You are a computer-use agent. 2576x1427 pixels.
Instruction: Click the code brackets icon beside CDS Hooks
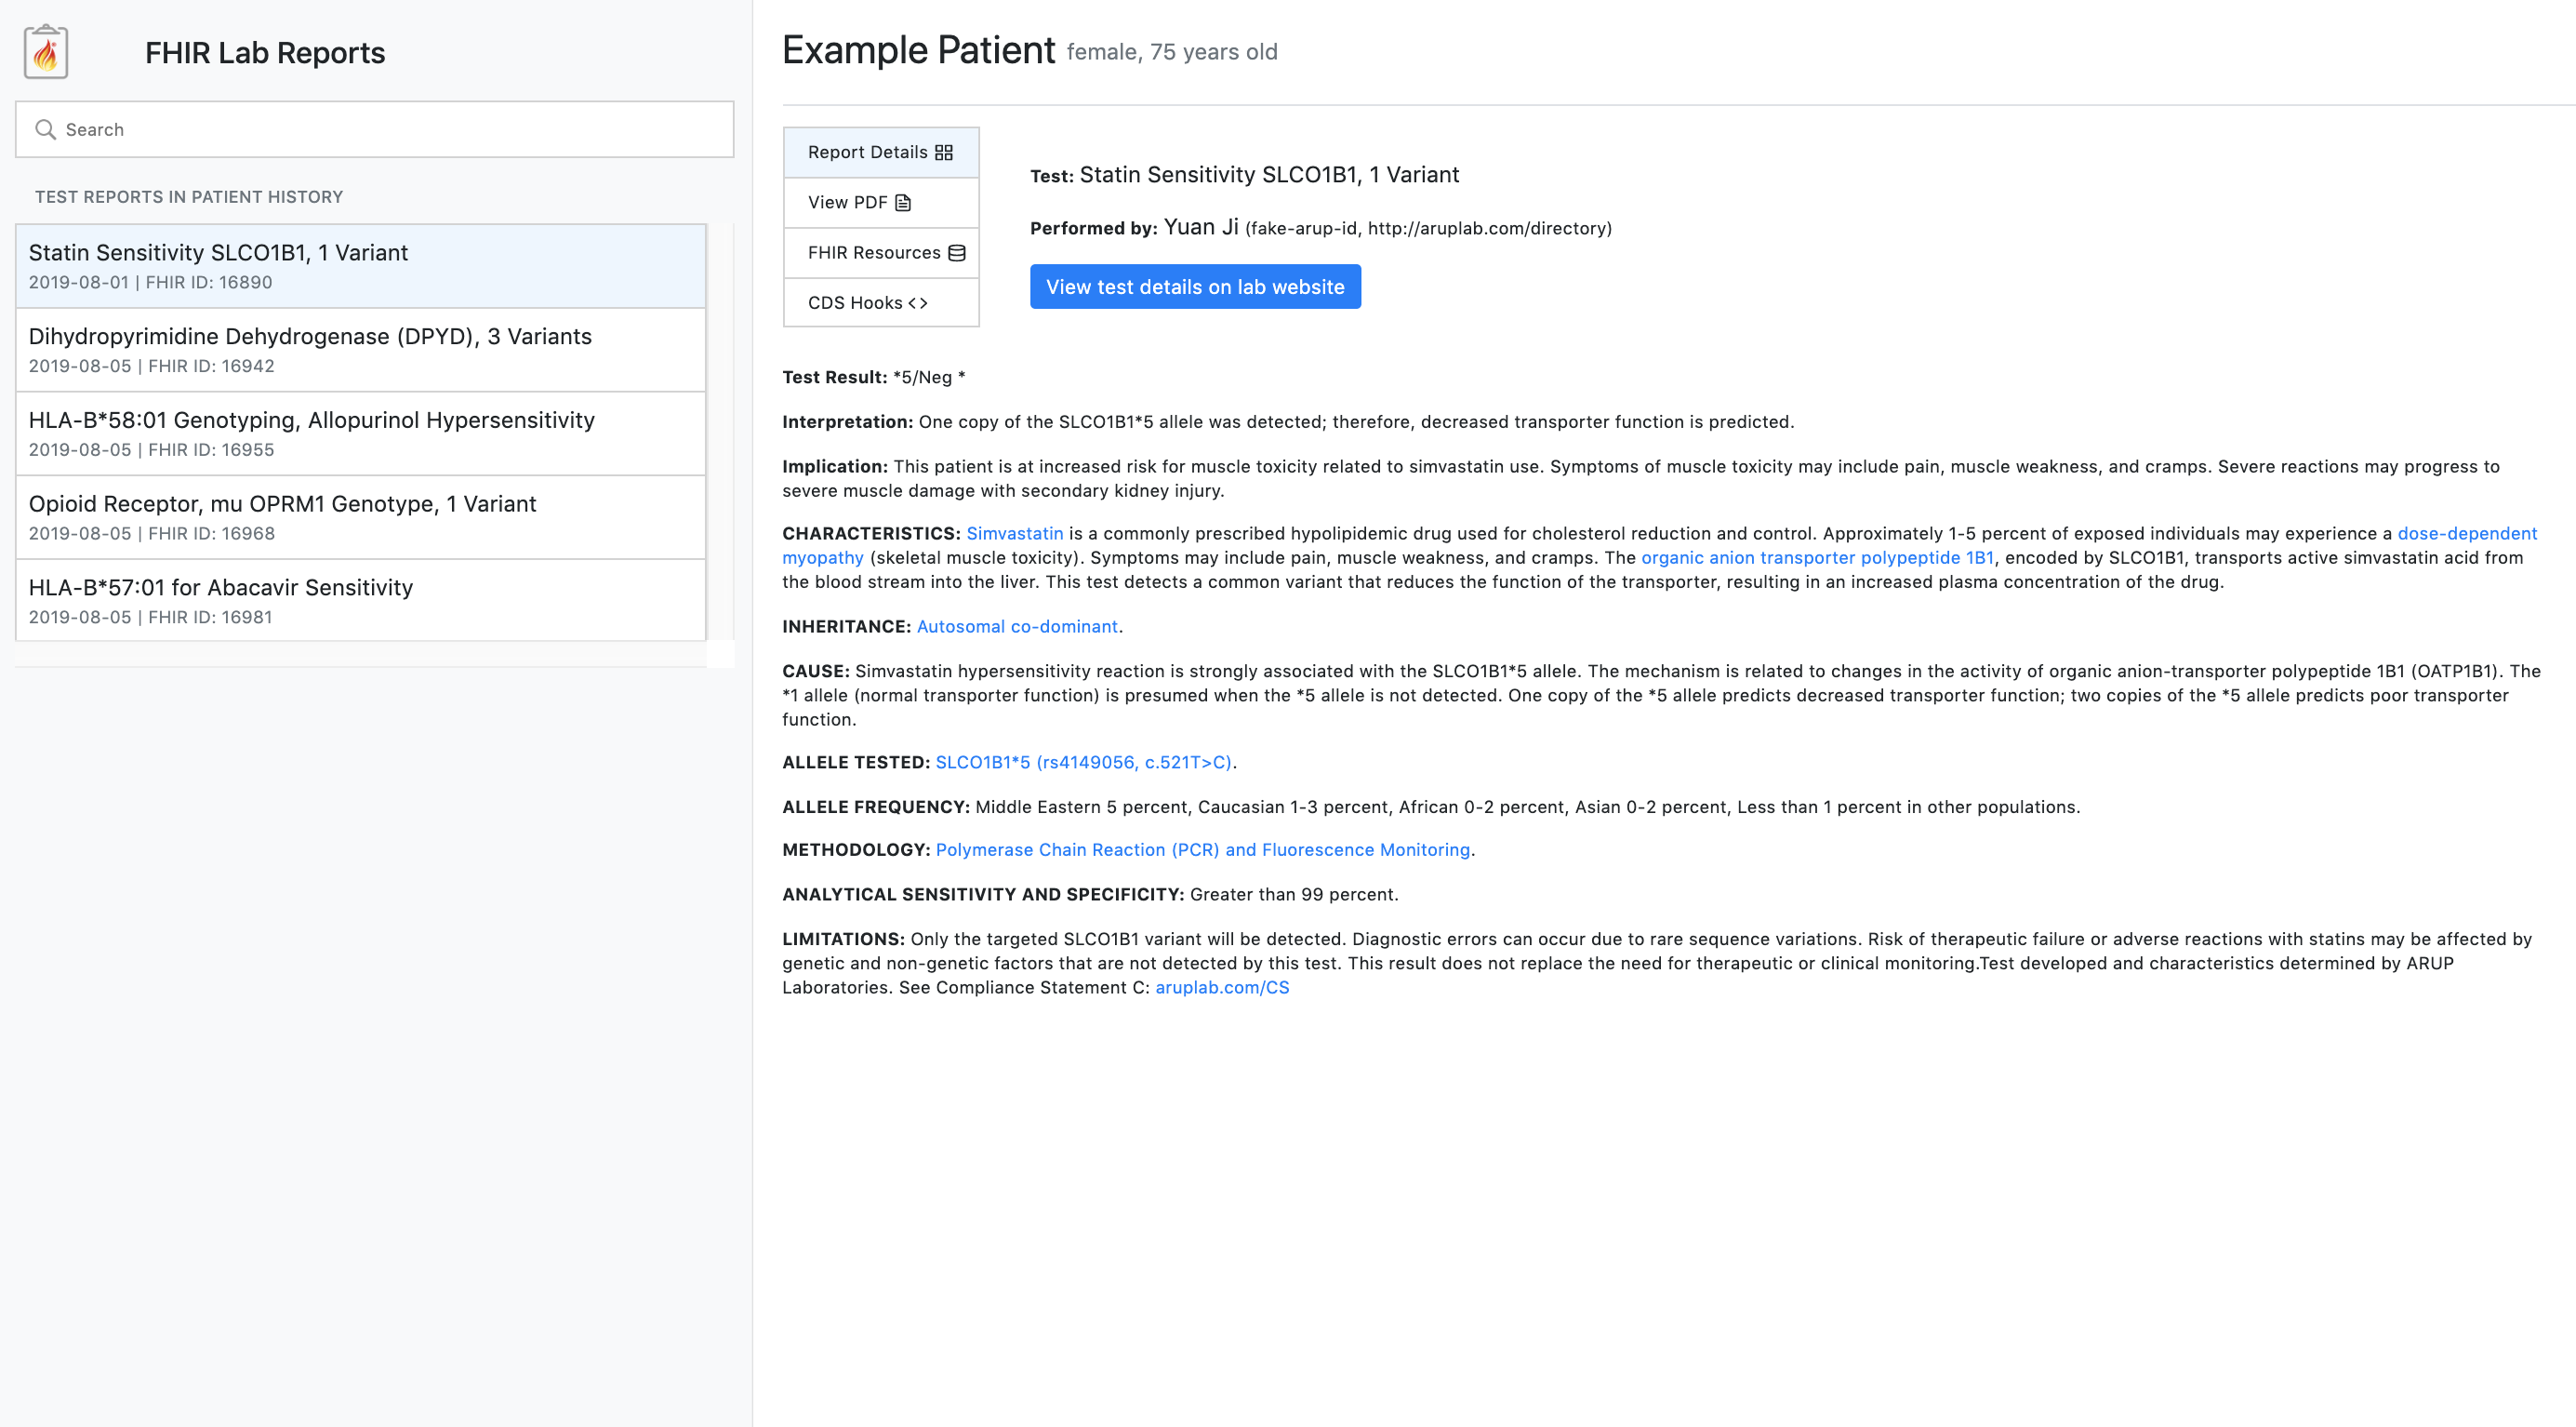[918, 303]
